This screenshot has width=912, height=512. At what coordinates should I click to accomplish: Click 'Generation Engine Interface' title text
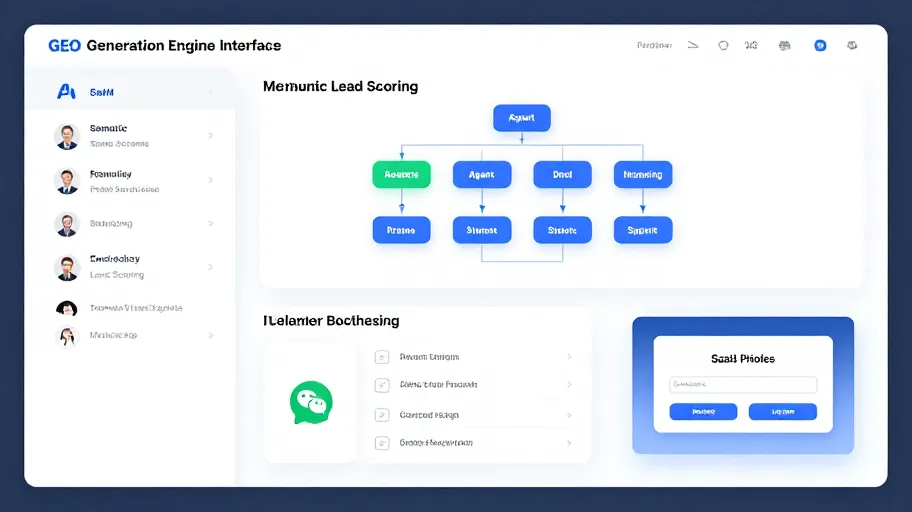coord(184,45)
